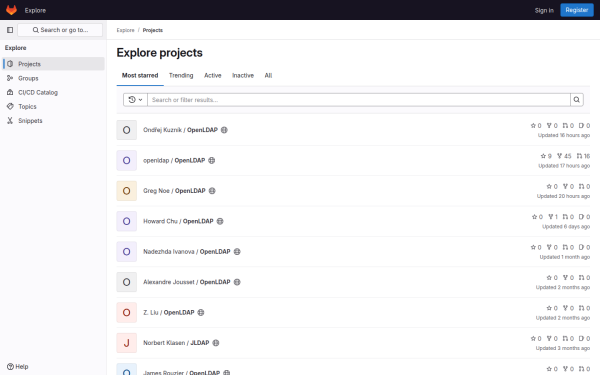Click issues count on Ondřej Kuzník's project
Screen dimensions: 600x375
pyautogui.click(x=584, y=126)
